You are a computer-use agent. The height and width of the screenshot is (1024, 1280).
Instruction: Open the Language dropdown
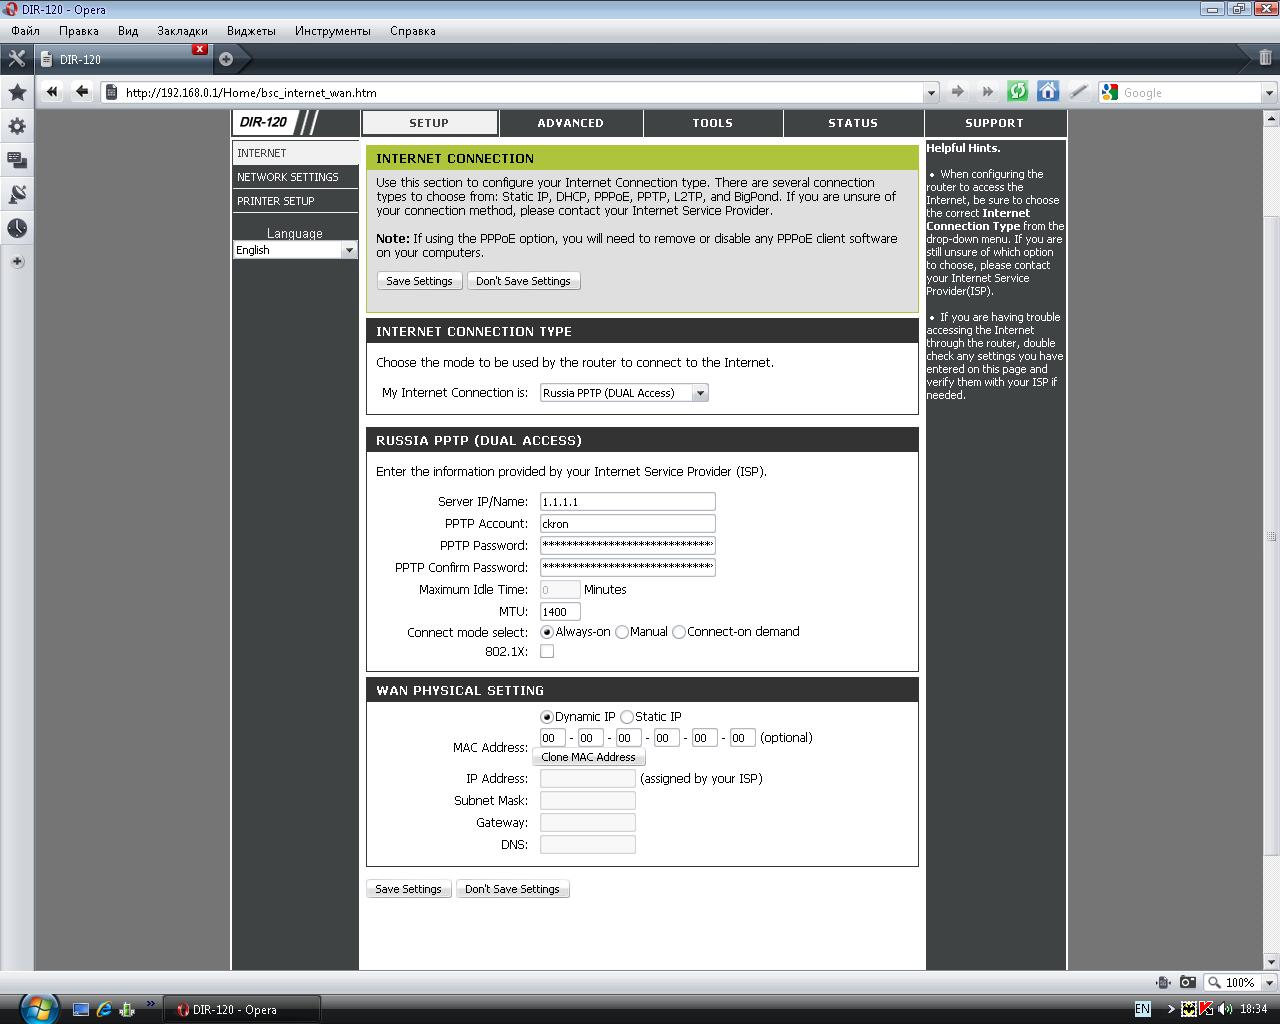click(295, 250)
